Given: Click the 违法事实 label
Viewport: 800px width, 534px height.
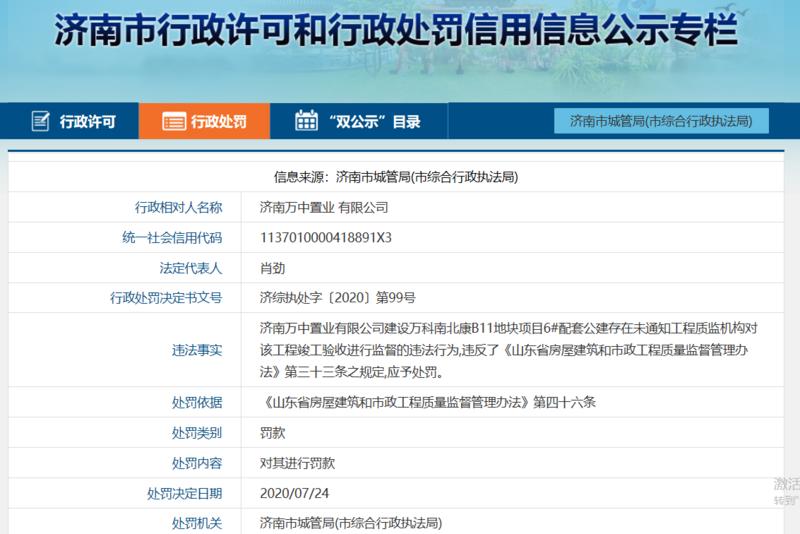Looking at the screenshot, I should 197,350.
